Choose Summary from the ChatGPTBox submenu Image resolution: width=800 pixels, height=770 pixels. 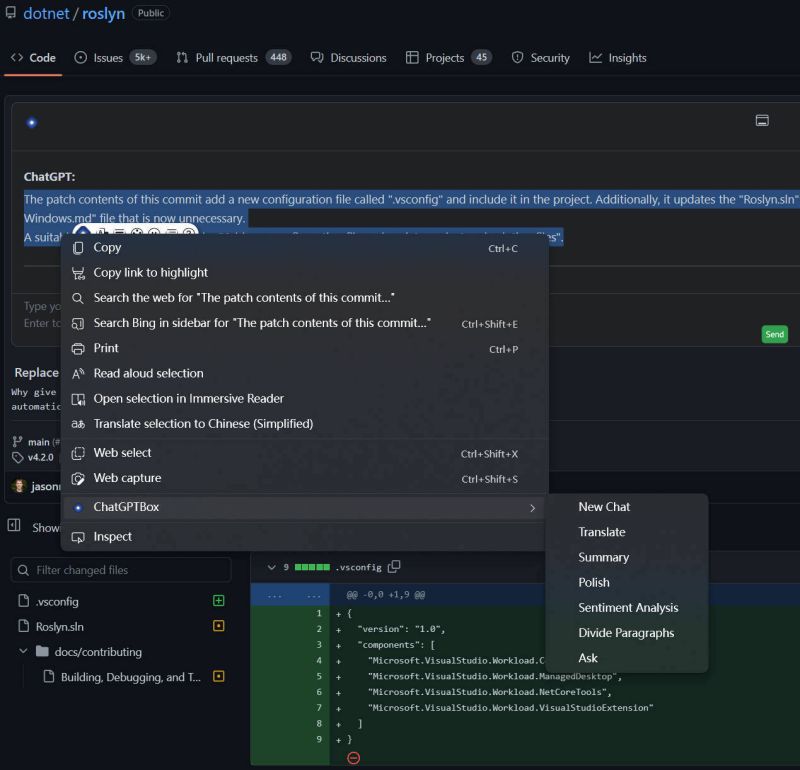point(604,557)
